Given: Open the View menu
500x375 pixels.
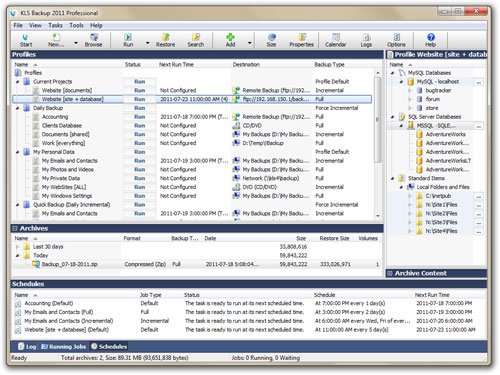Looking at the screenshot, I should point(35,25).
